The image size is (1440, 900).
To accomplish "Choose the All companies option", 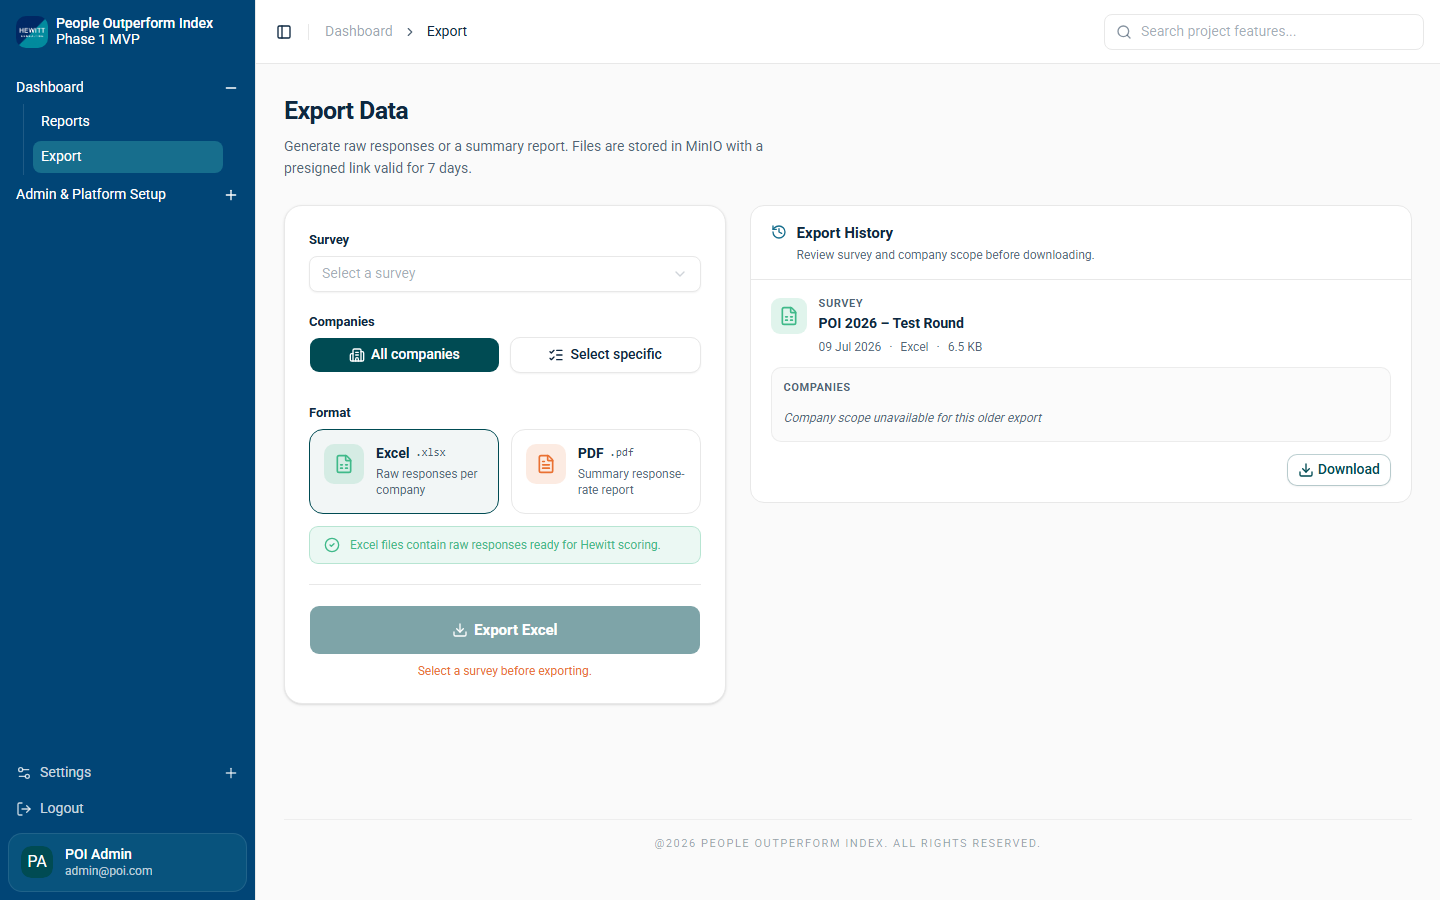I will 404,355.
